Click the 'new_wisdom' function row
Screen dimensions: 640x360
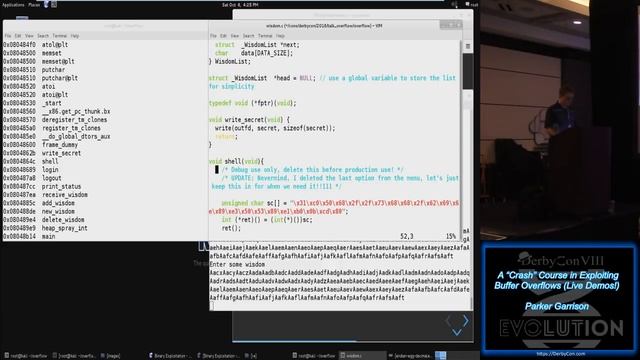[x=39, y=211]
